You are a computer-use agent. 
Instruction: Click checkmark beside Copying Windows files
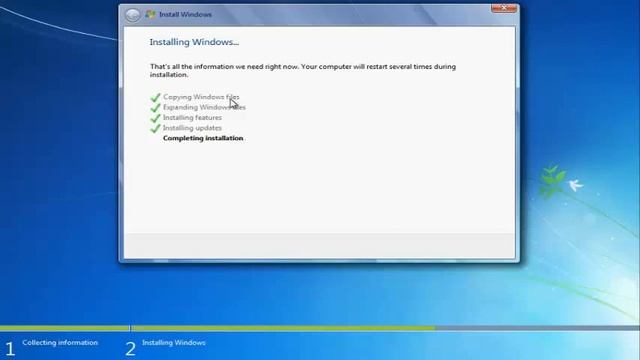click(x=155, y=98)
